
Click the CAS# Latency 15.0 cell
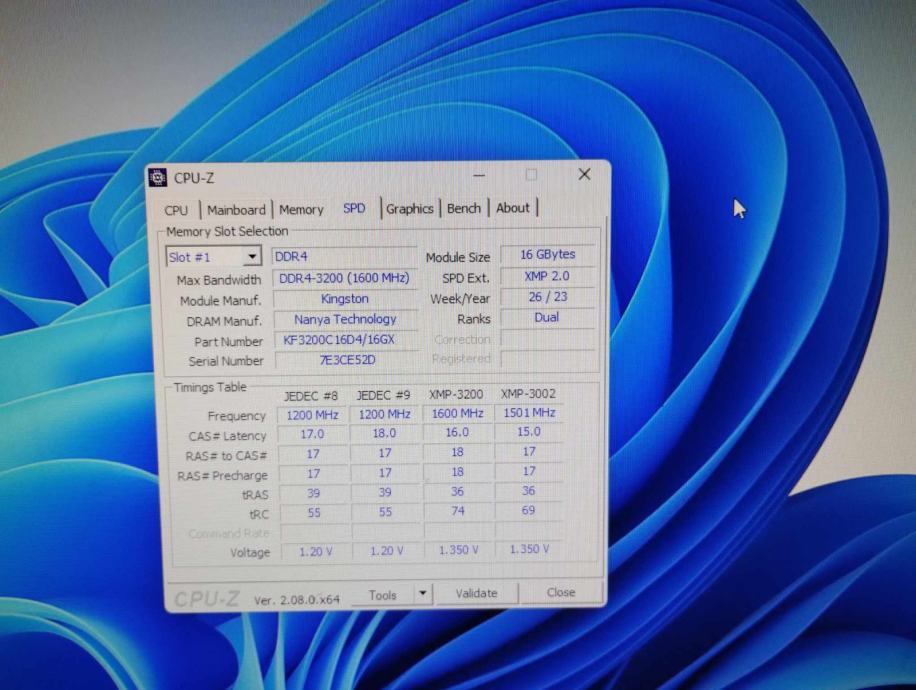click(x=529, y=432)
